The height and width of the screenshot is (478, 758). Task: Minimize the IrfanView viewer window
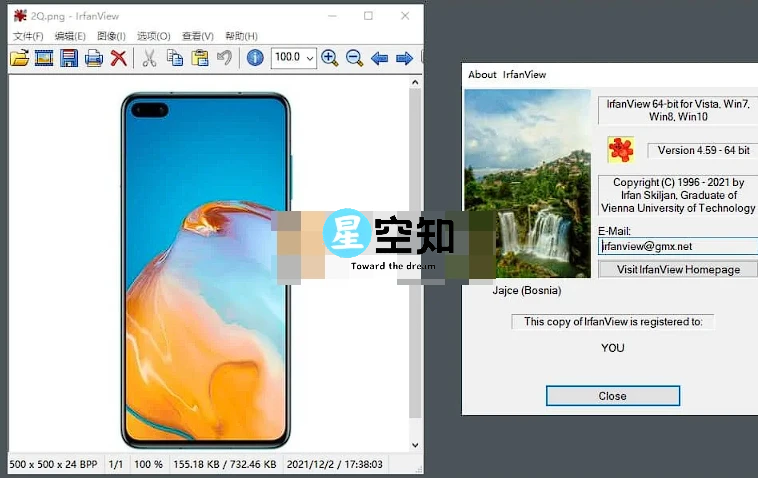coord(332,16)
